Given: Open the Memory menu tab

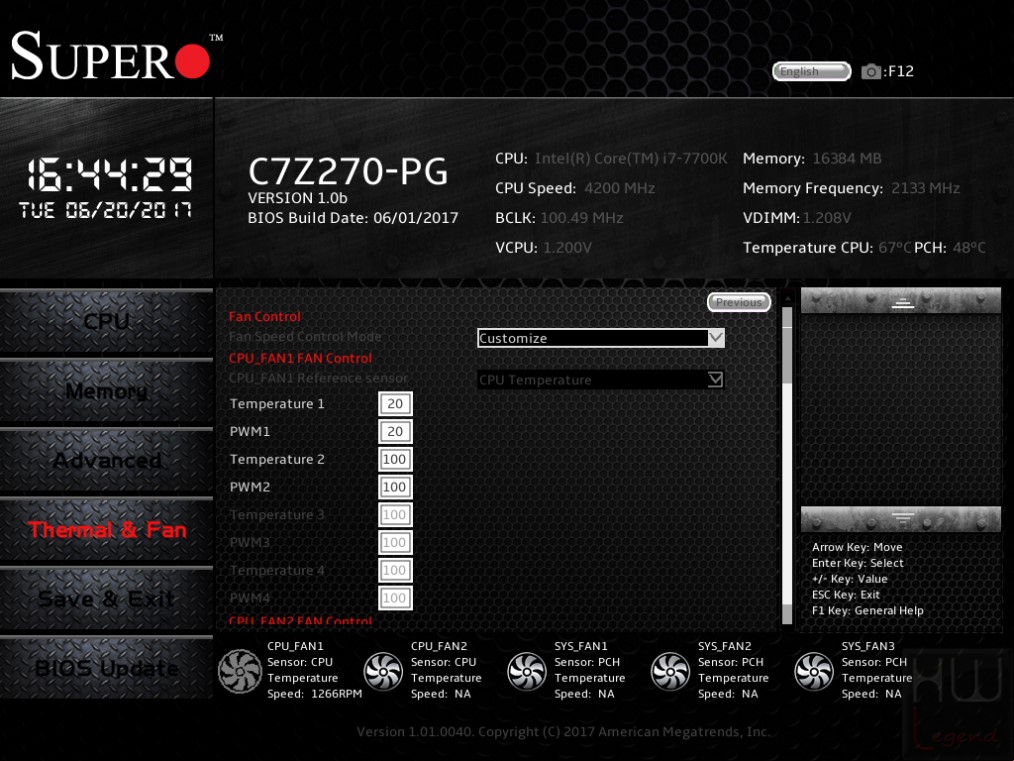Looking at the screenshot, I should (107, 391).
